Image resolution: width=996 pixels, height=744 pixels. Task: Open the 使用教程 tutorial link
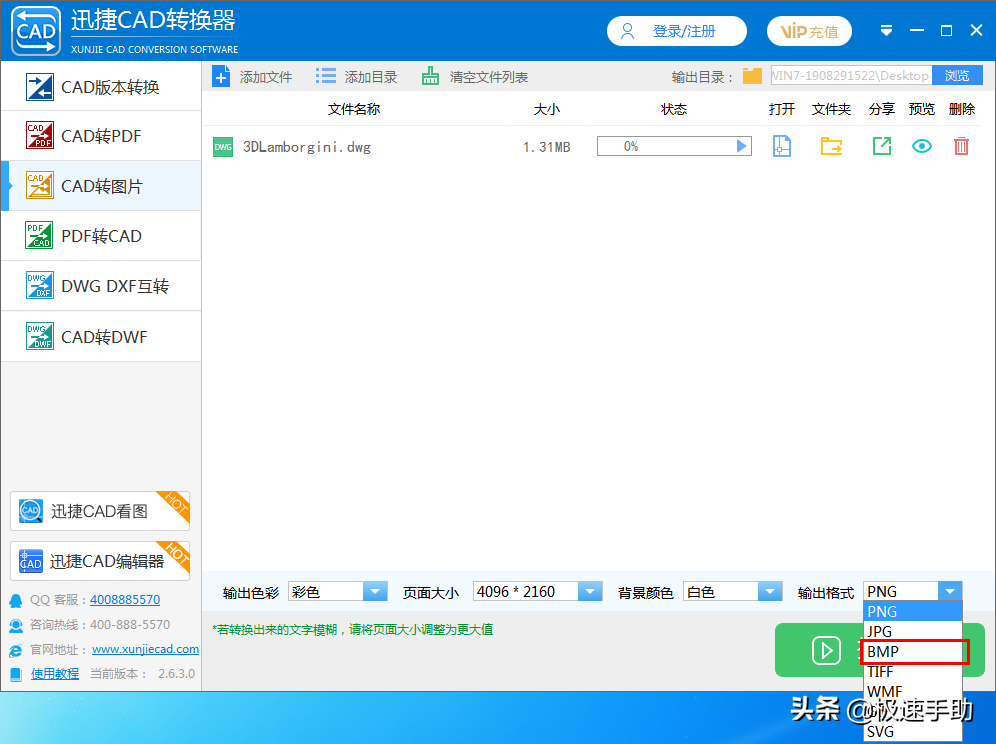(x=55, y=673)
